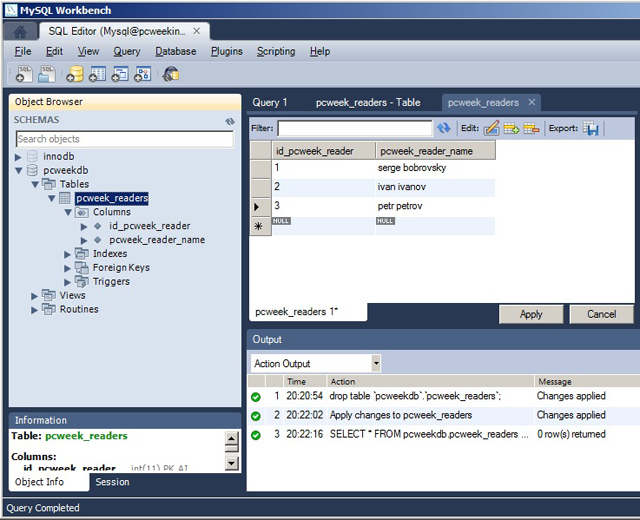Switch to pcweek_readers - Table tab
The height and width of the screenshot is (520, 640).
(x=368, y=102)
